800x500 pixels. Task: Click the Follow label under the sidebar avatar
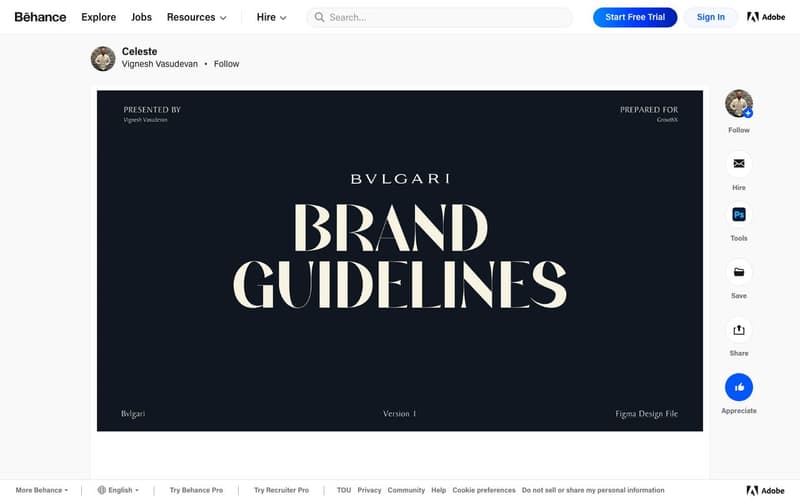coord(739,130)
